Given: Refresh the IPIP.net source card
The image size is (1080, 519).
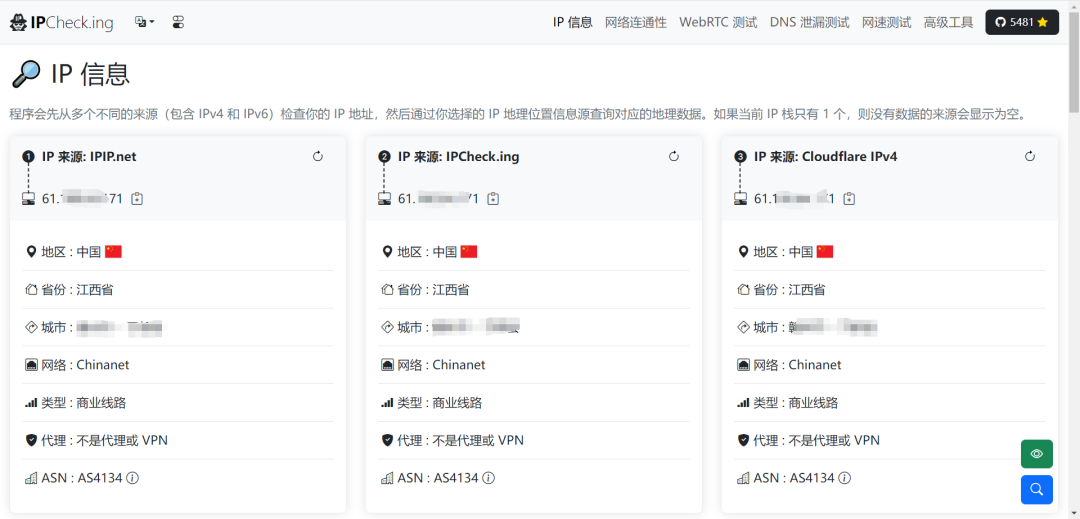Looking at the screenshot, I should (318, 156).
